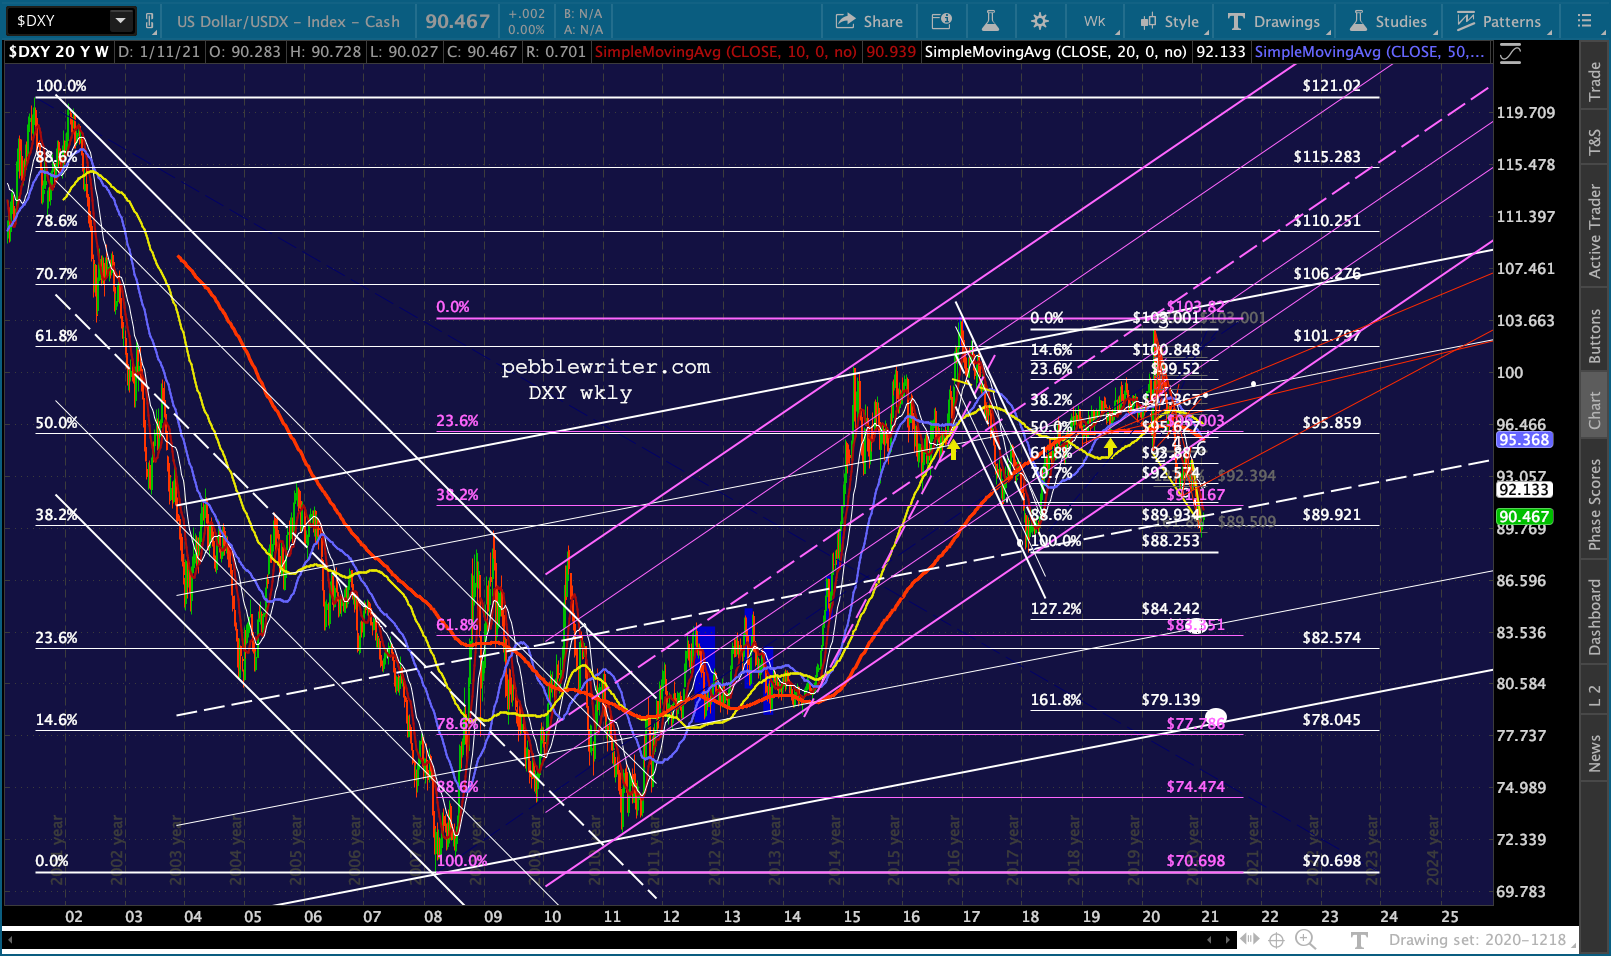The height and width of the screenshot is (956, 1611).
Task: Switch to the Trade side tab
Action: coord(1595,81)
